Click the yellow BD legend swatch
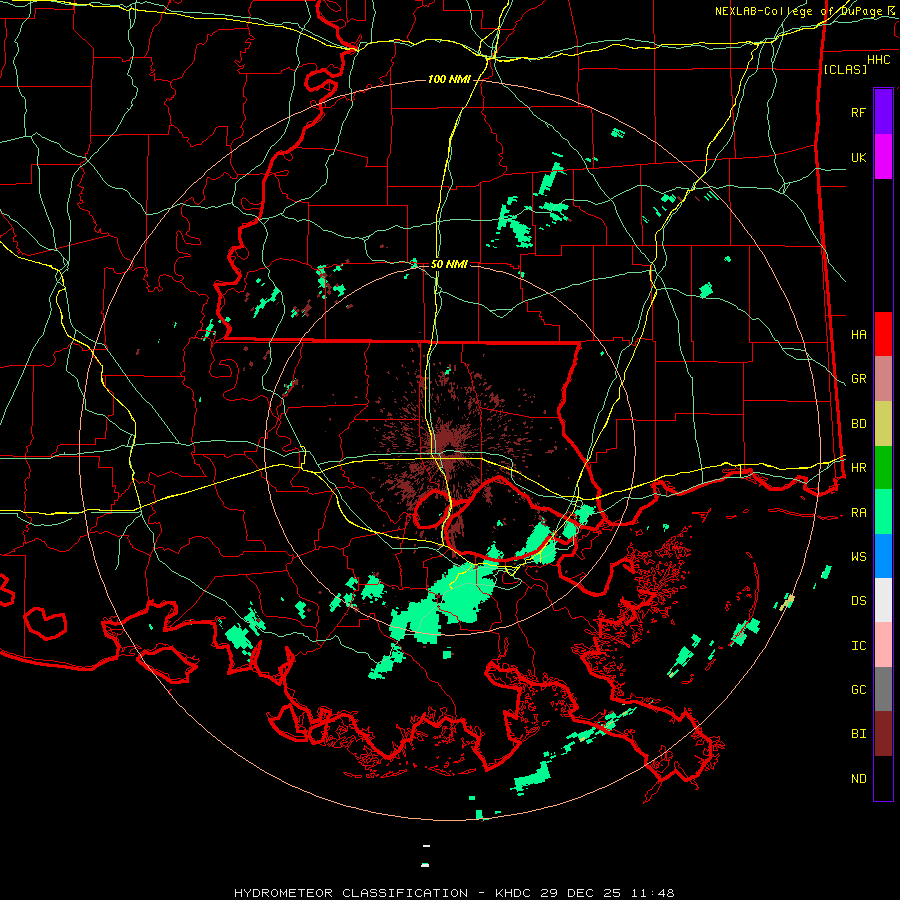This screenshot has width=900, height=900. coord(883,424)
